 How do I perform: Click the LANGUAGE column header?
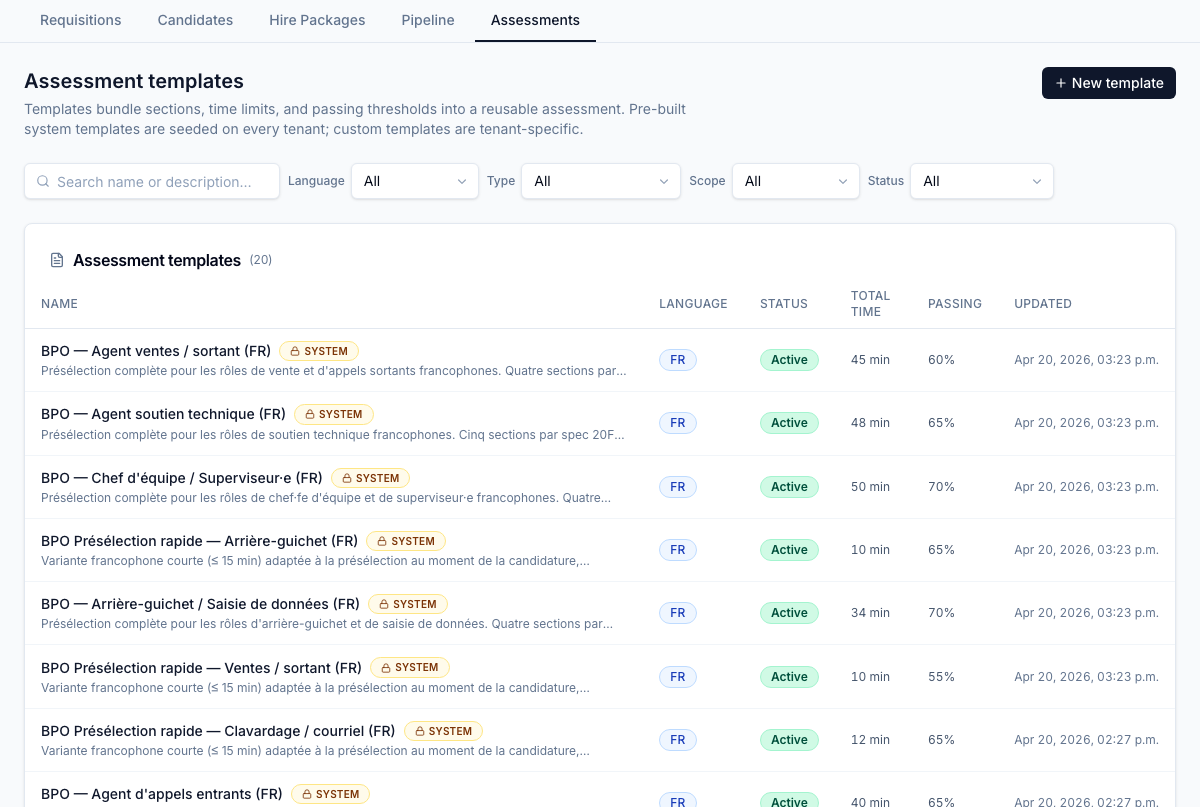tap(693, 304)
